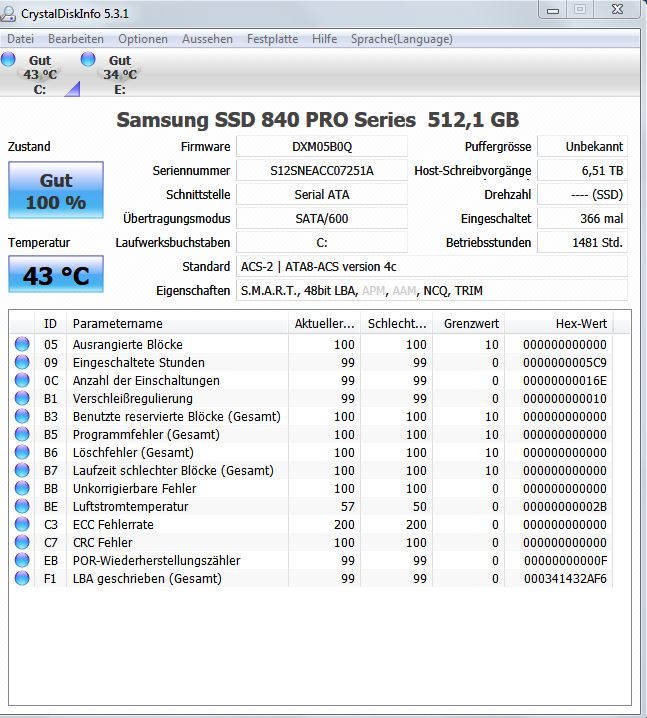
Task: Click the serial number S12SNEACC07251A field
Action: click(x=322, y=171)
